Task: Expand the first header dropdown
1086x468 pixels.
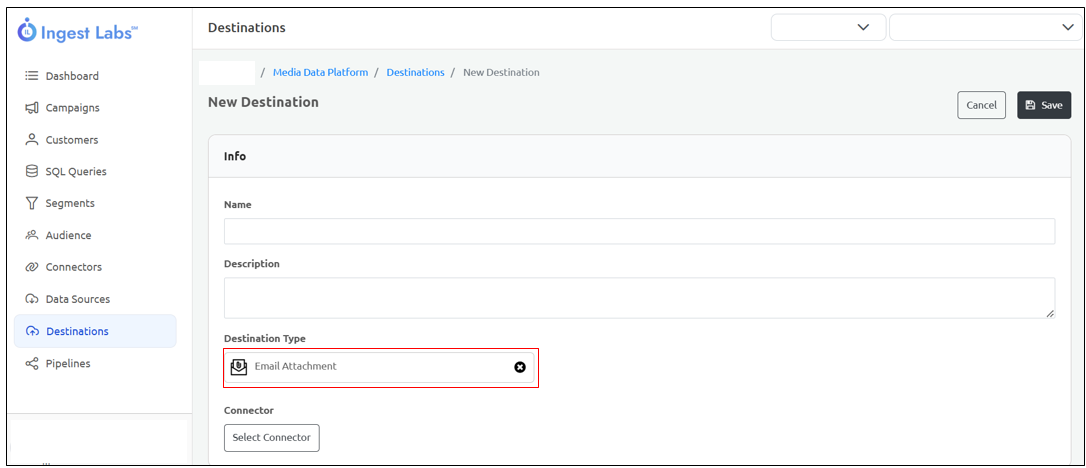Action: (x=828, y=28)
